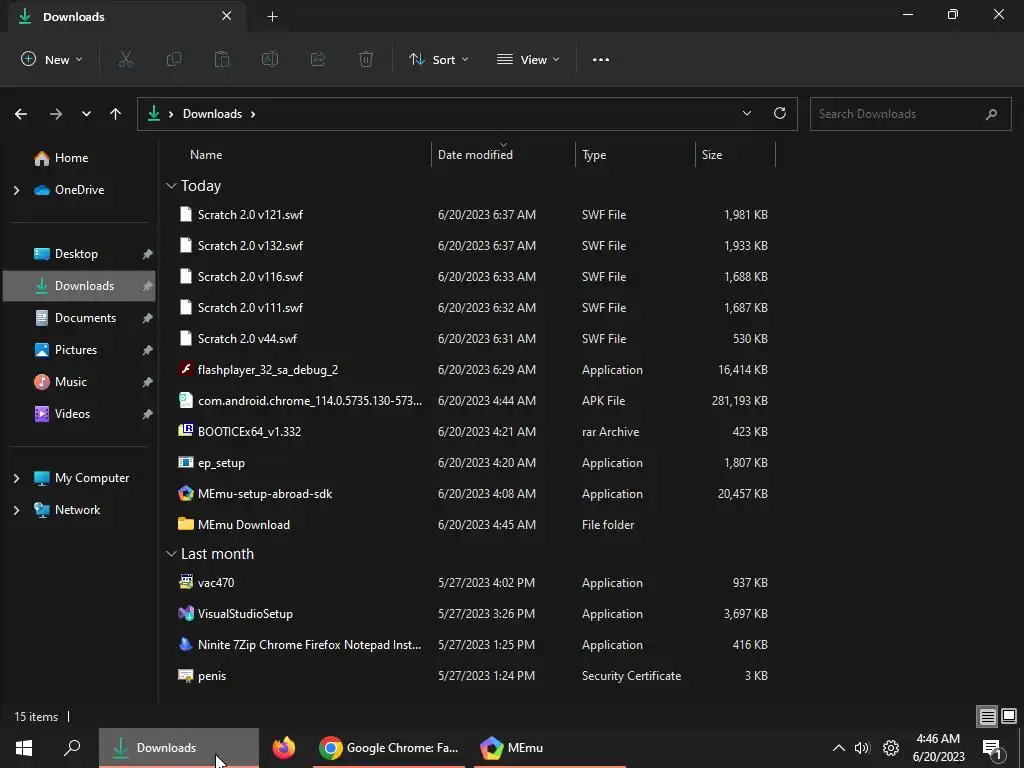The image size is (1024, 768).
Task: Go up one folder level arrow
Action: click(116, 114)
